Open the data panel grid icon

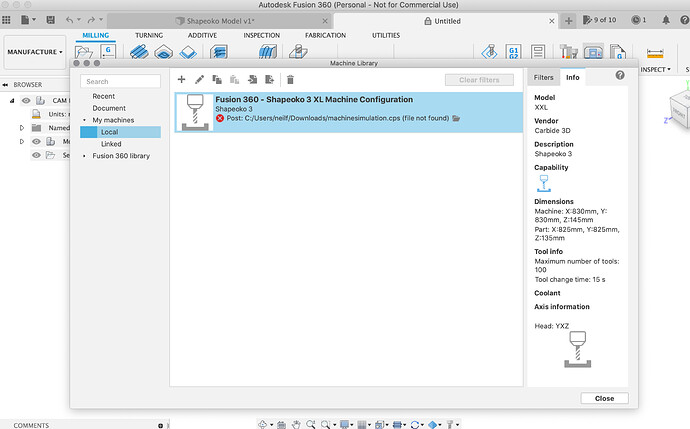(6, 20)
